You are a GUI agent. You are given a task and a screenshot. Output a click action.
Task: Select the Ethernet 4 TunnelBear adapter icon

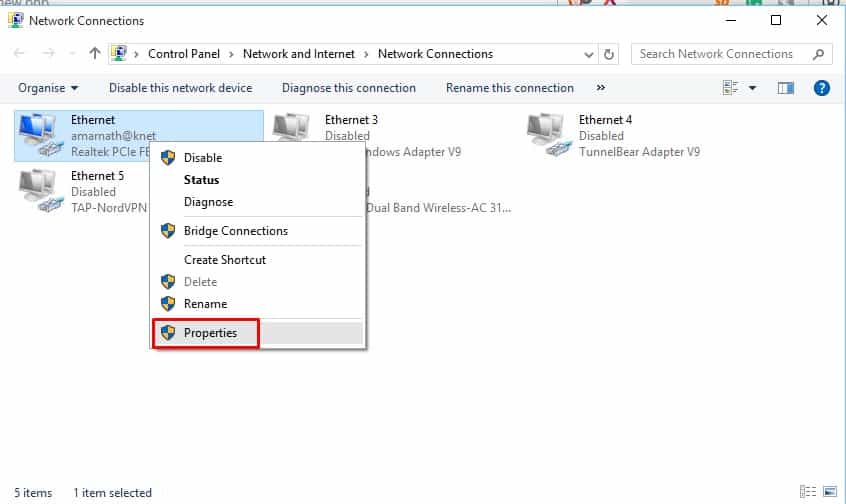pyautogui.click(x=549, y=135)
